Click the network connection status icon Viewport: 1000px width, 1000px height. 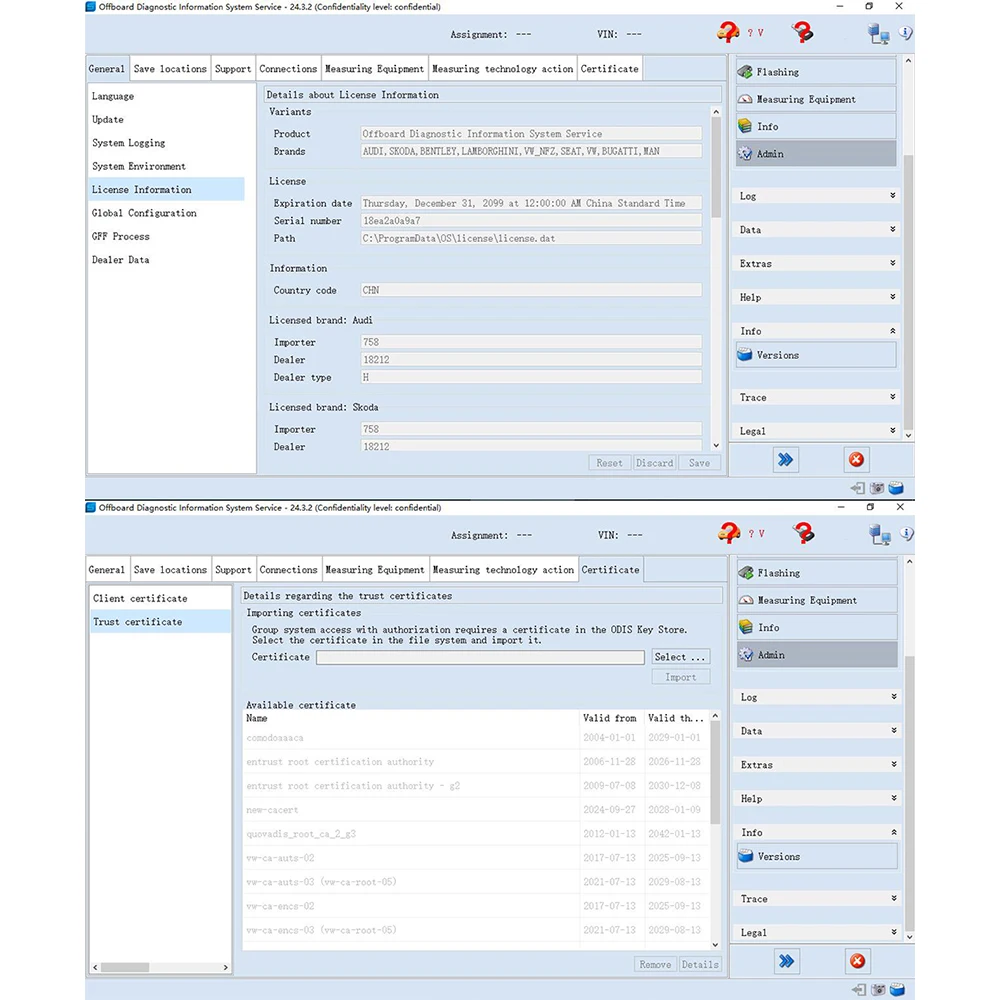pyautogui.click(x=879, y=33)
